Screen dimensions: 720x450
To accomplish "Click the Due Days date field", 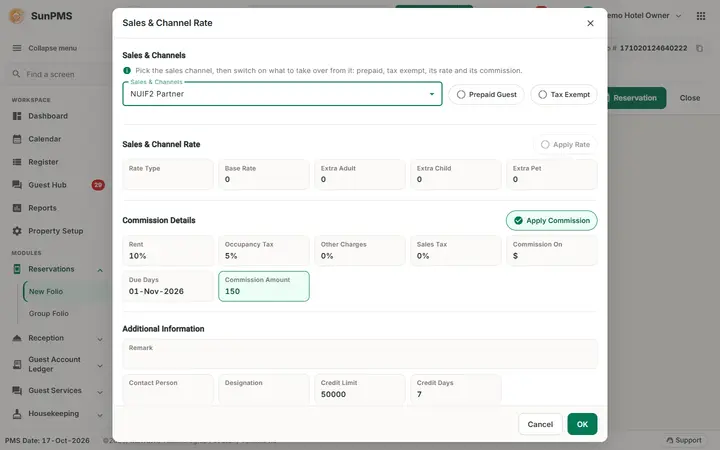I will 168,287.
